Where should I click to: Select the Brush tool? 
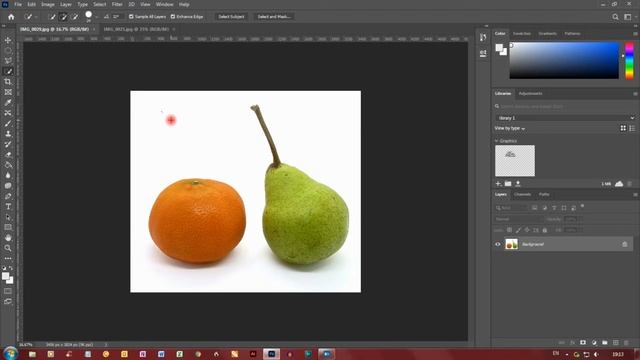tap(8, 123)
